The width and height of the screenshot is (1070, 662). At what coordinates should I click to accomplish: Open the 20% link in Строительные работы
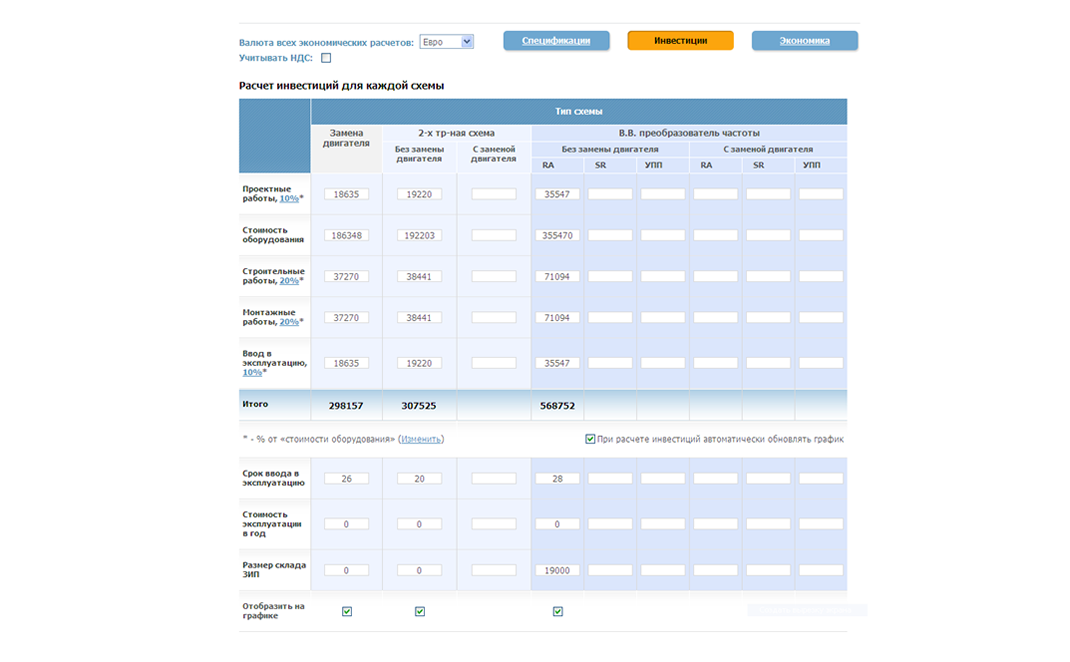(x=289, y=280)
